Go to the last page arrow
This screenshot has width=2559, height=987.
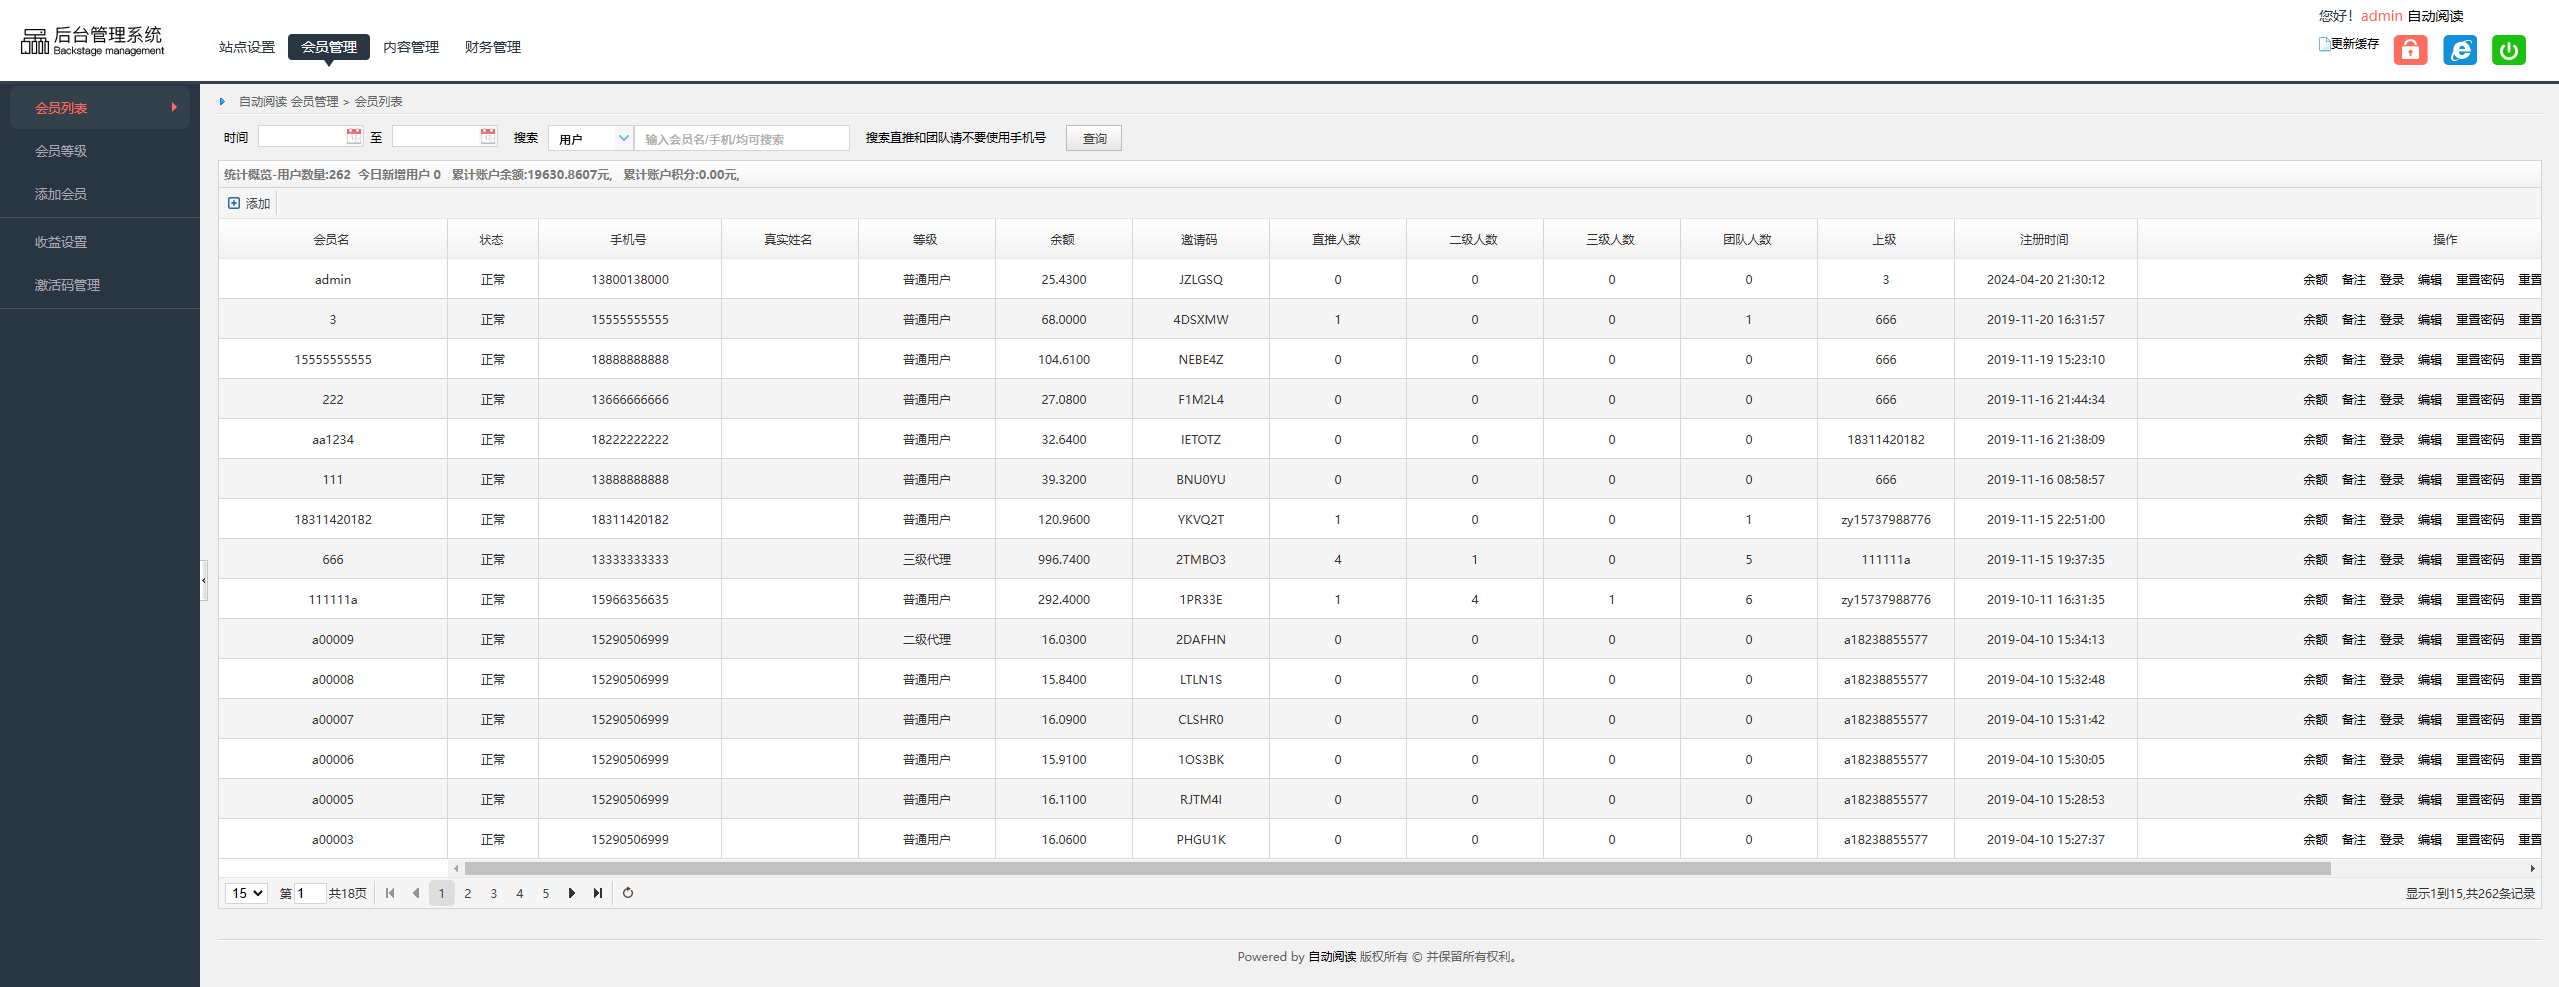598,893
